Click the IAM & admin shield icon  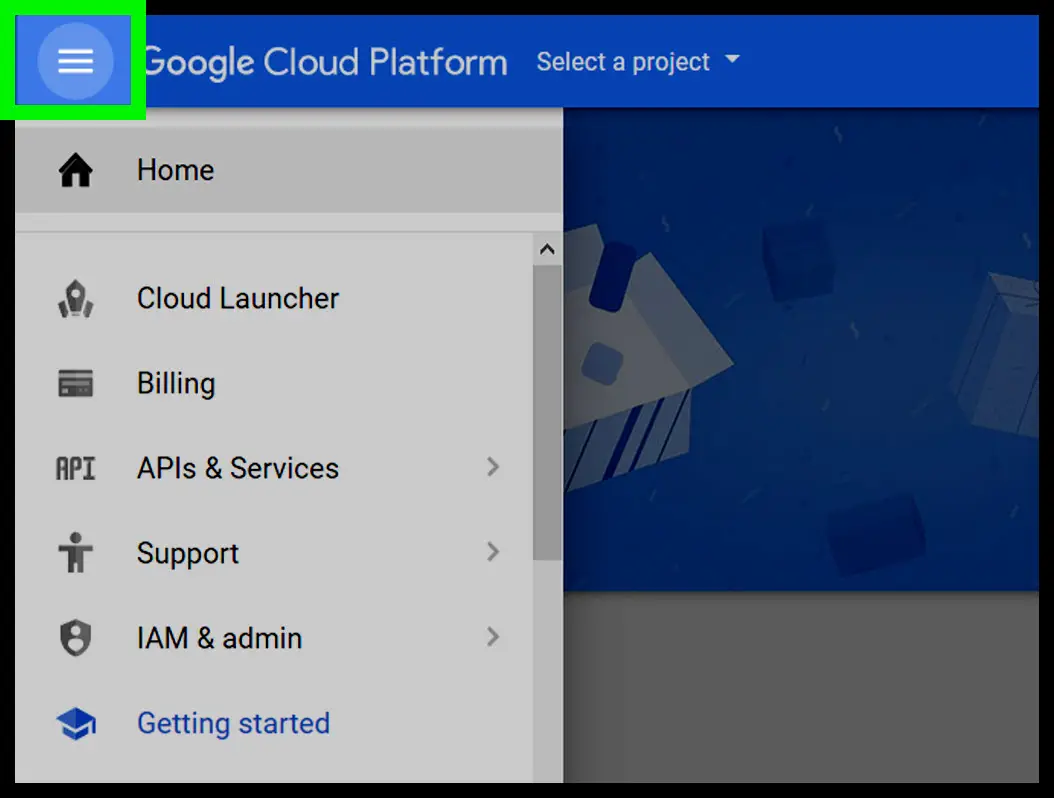75,637
